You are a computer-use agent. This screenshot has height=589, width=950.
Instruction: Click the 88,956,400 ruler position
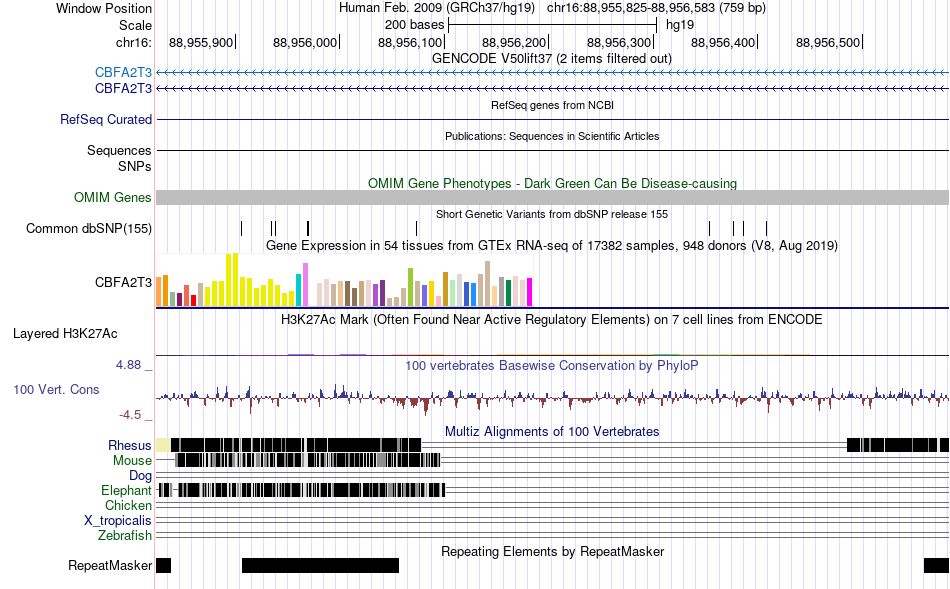(x=723, y=42)
